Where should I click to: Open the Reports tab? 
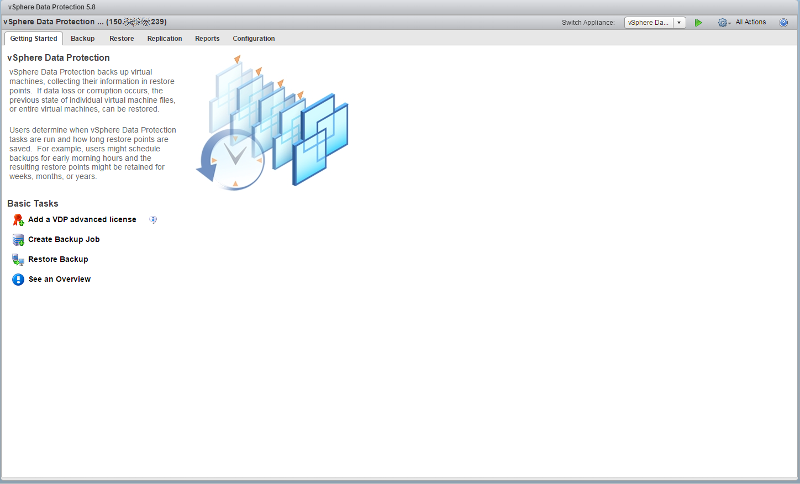click(x=207, y=39)
